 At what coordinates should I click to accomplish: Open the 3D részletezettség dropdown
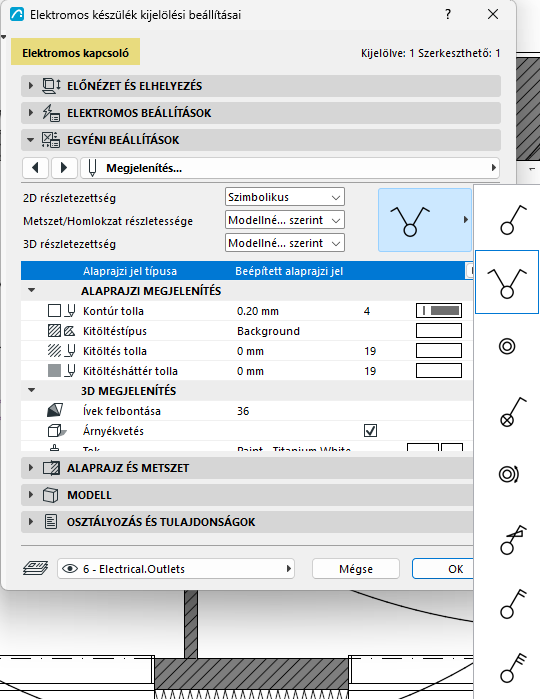285,243
